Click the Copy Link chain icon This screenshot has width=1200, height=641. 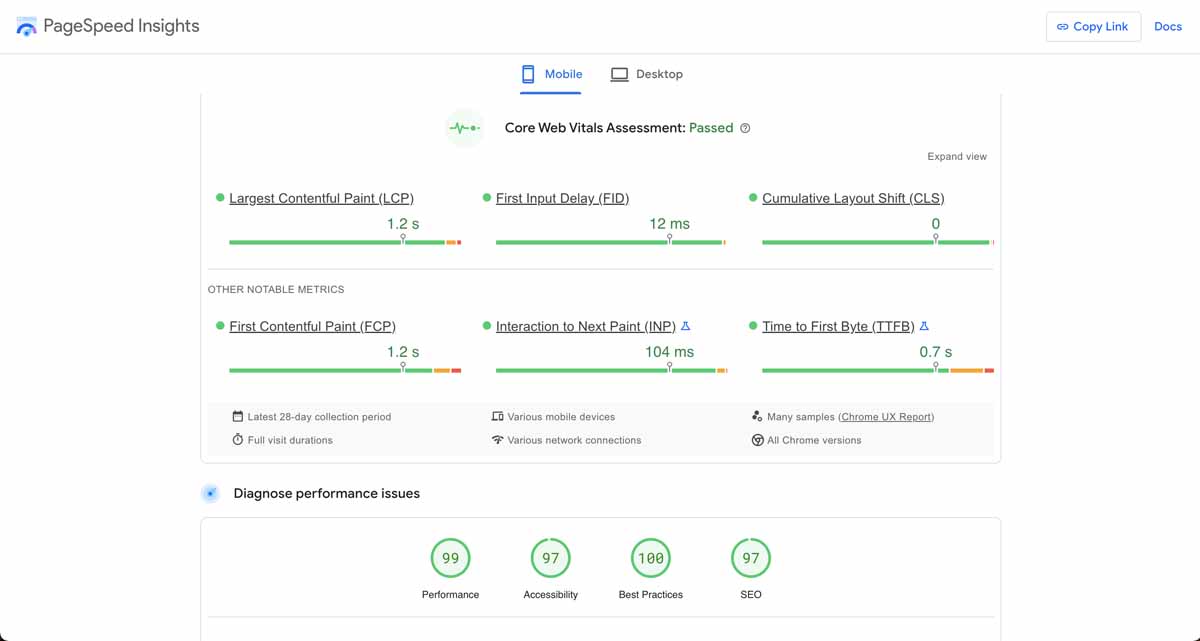(x=1064, y=26)
